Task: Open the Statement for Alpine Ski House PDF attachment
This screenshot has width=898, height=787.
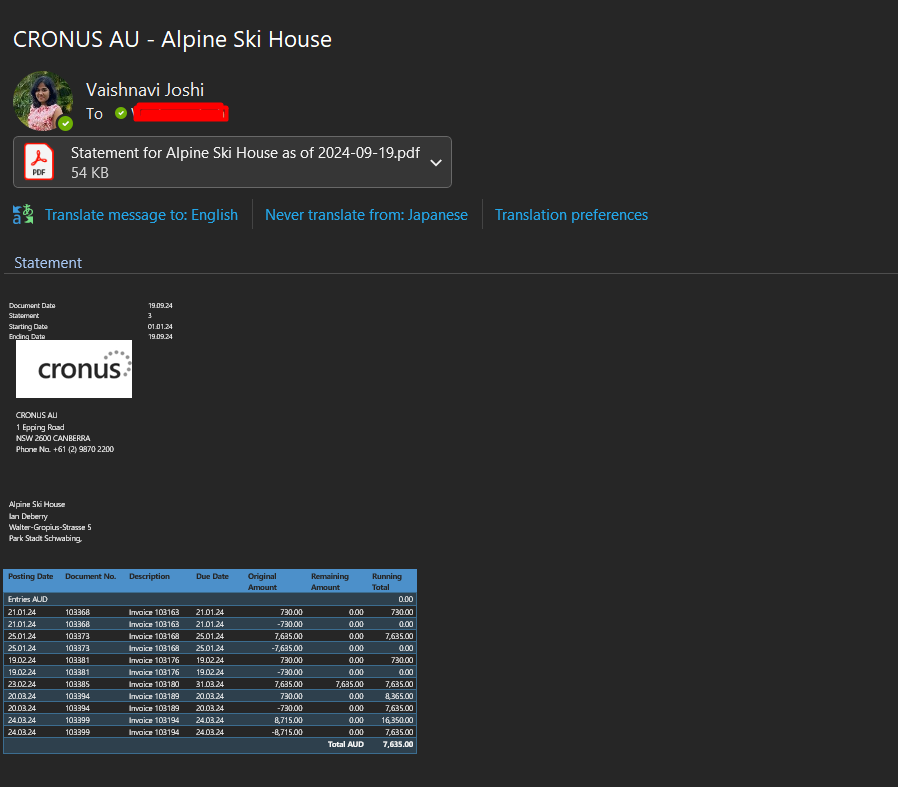Action: click(233, 162)
